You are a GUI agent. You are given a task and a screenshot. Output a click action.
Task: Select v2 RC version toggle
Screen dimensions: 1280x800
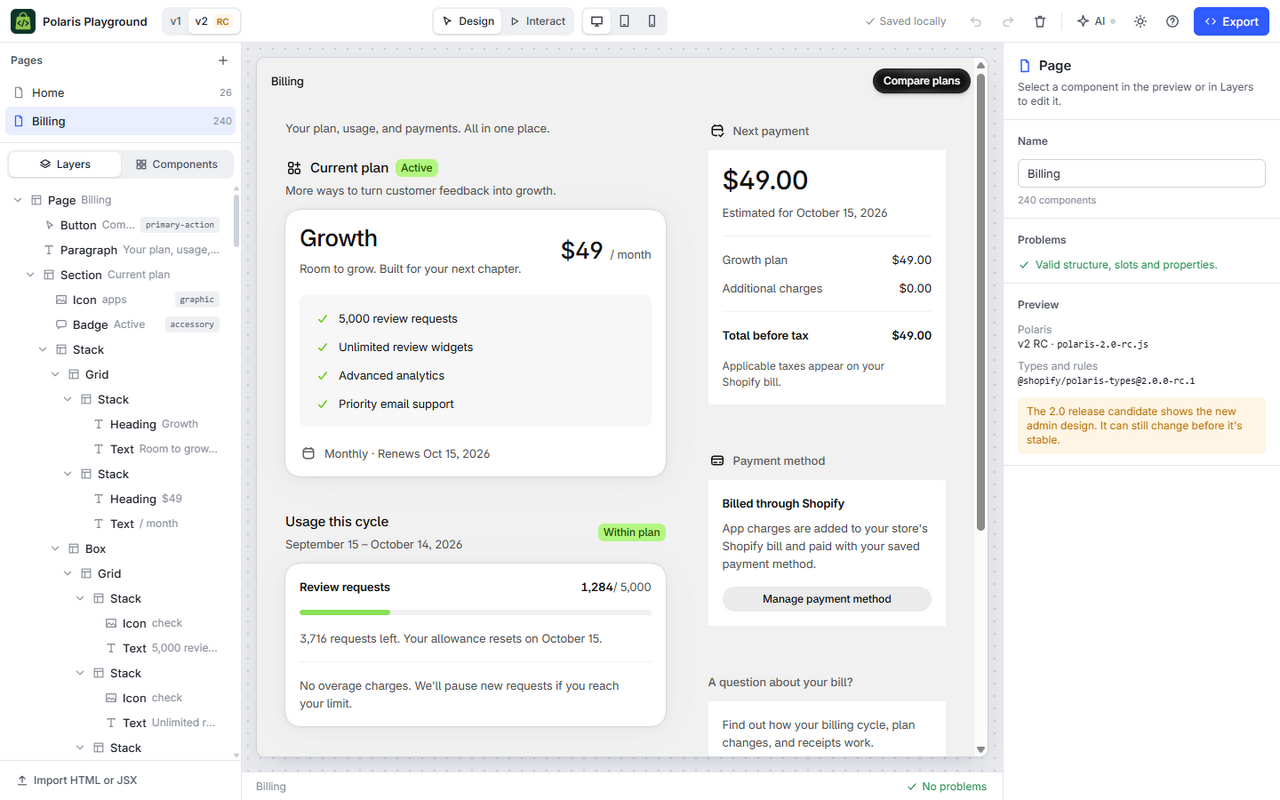212,21
